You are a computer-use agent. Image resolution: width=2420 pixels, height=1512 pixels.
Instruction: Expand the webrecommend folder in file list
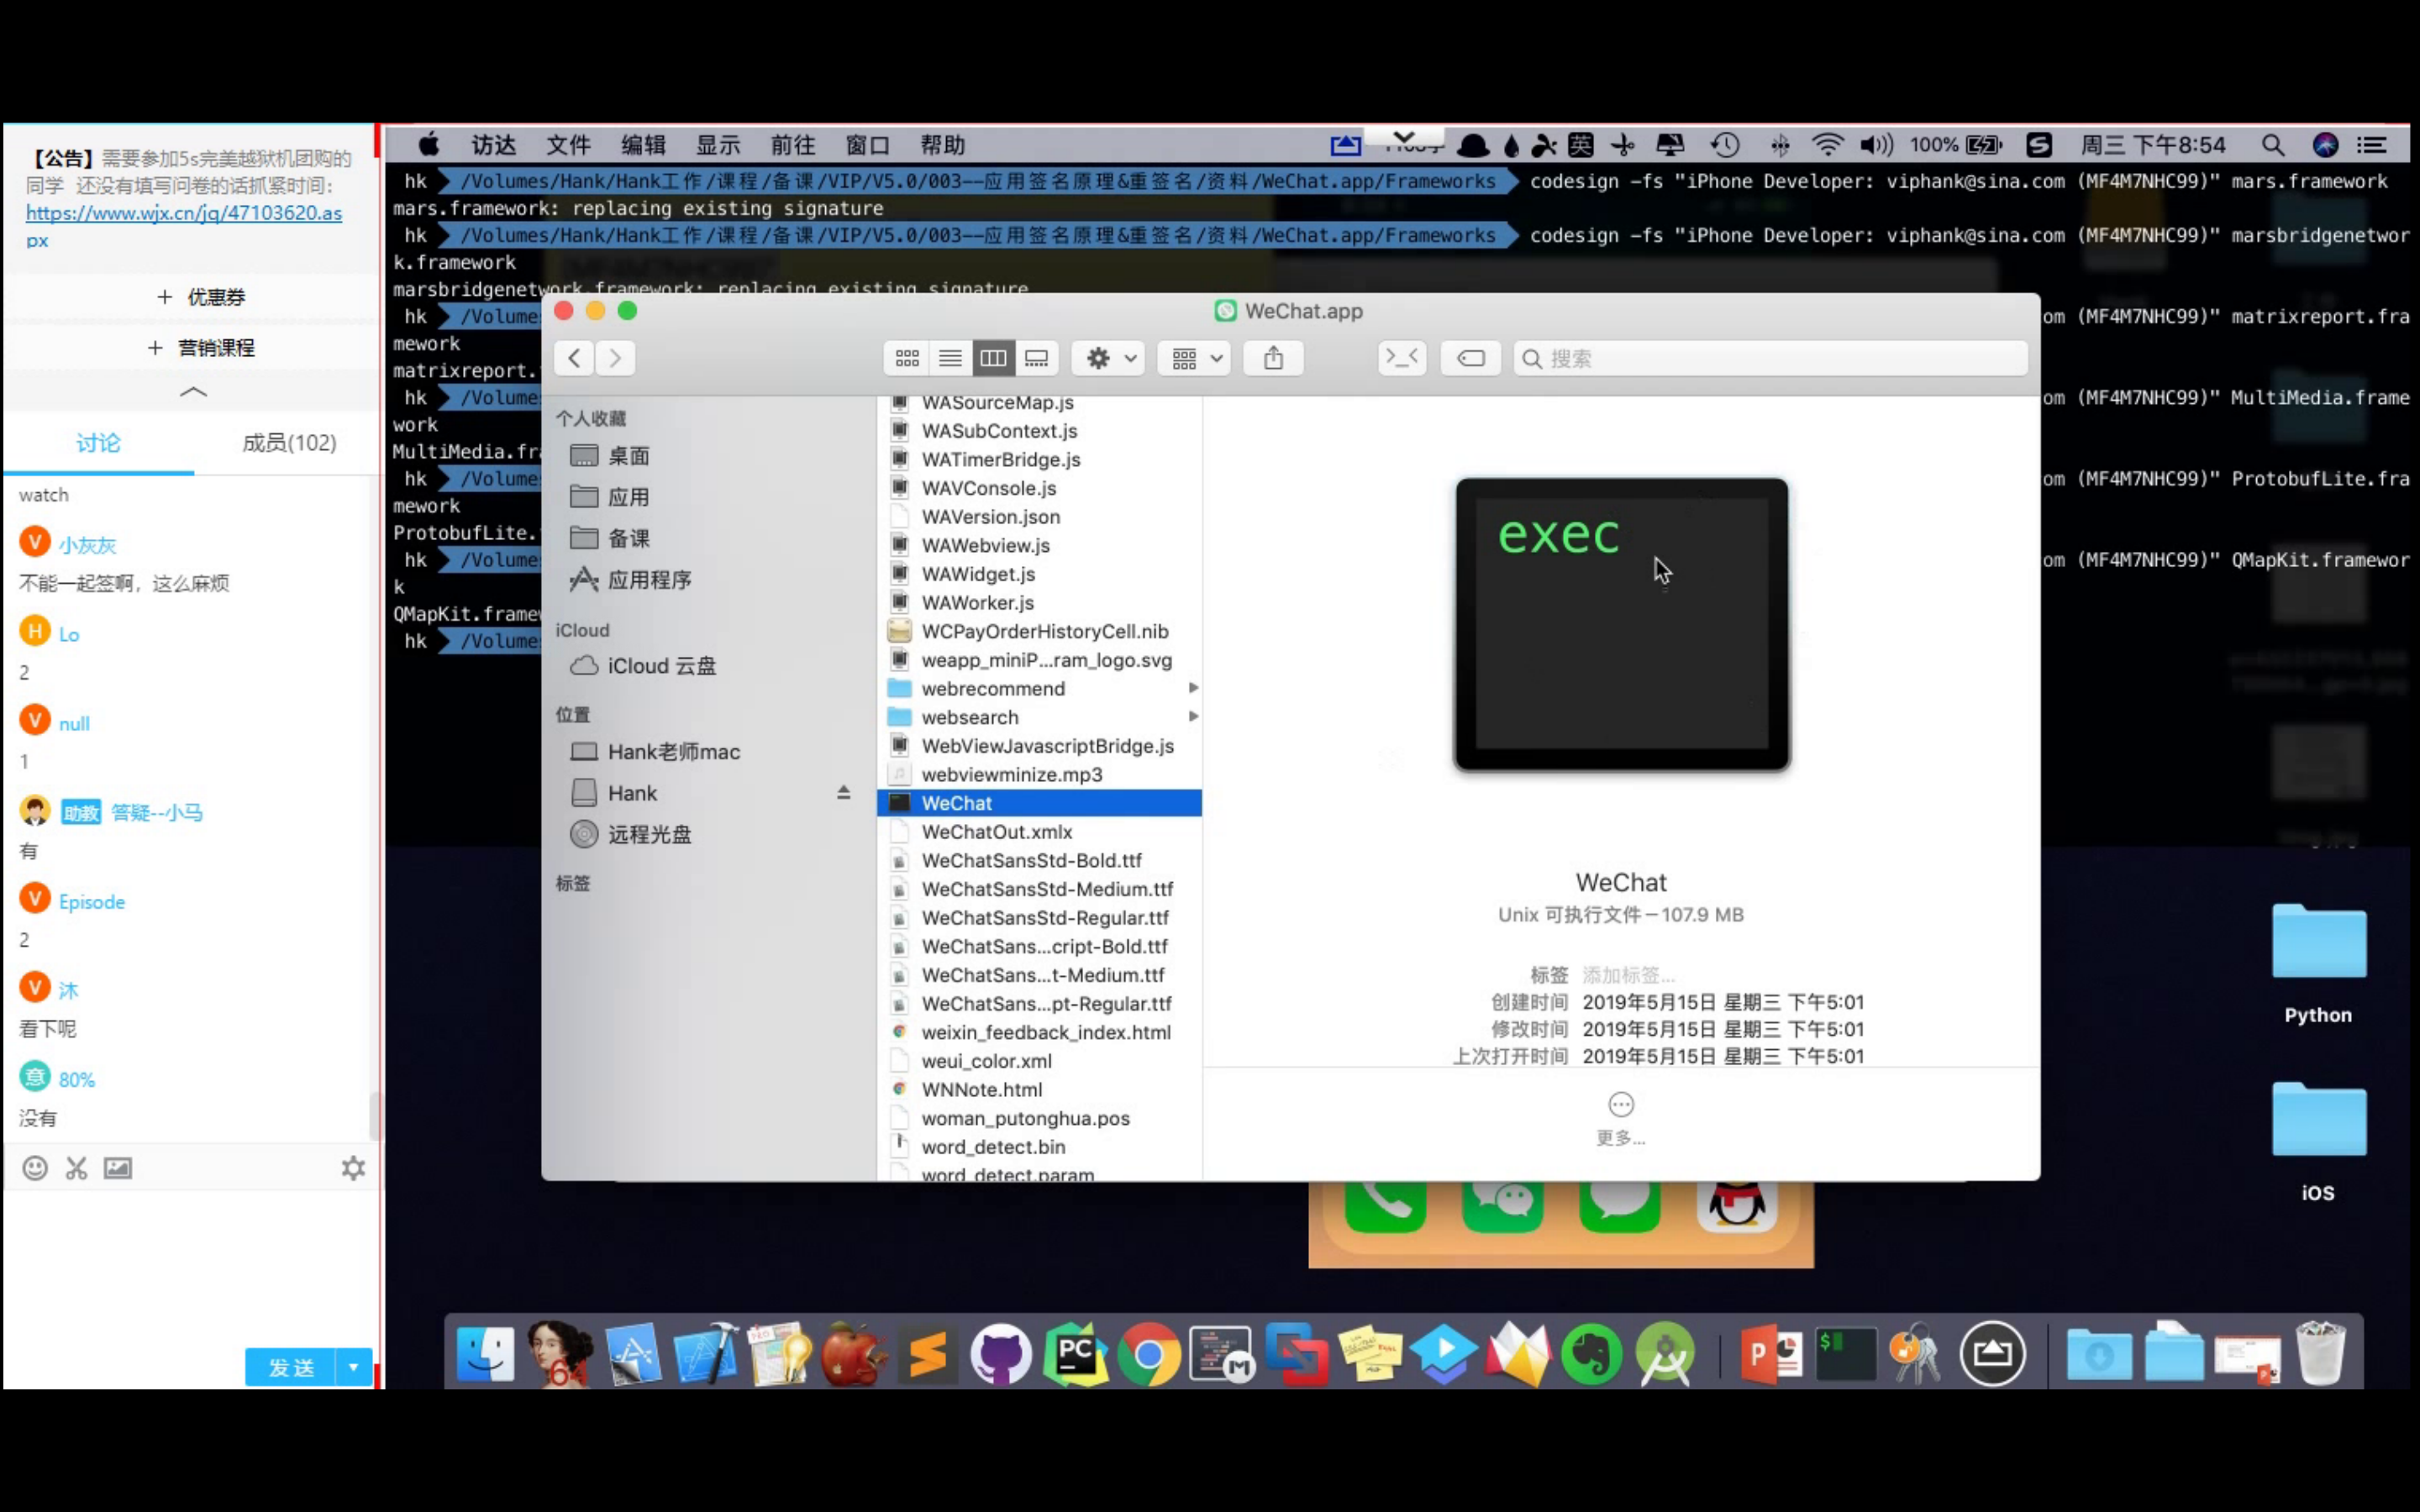pos(1192,688)
